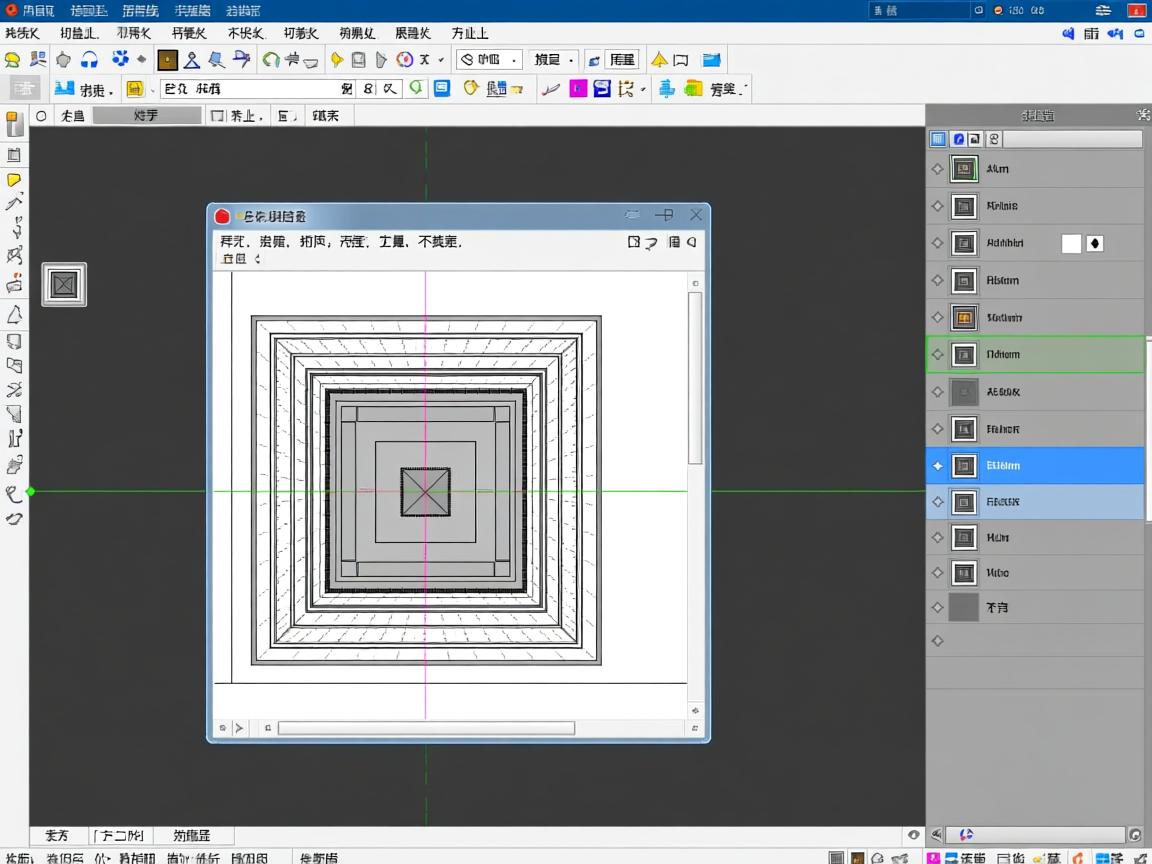Select the brown door icon in top toolbar
The image size is (1152, 864).
tap(167, 60)
